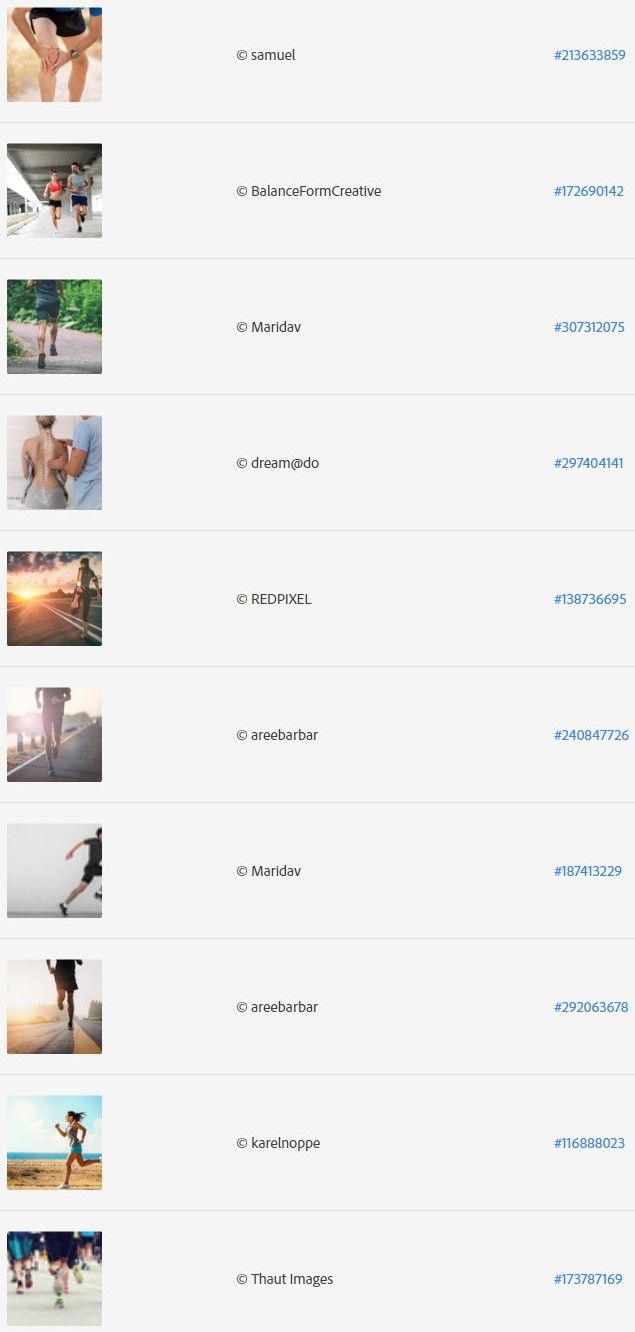Open asset link #116888023
This screenshot has width=635, height=1332.
click(589, 1143)
